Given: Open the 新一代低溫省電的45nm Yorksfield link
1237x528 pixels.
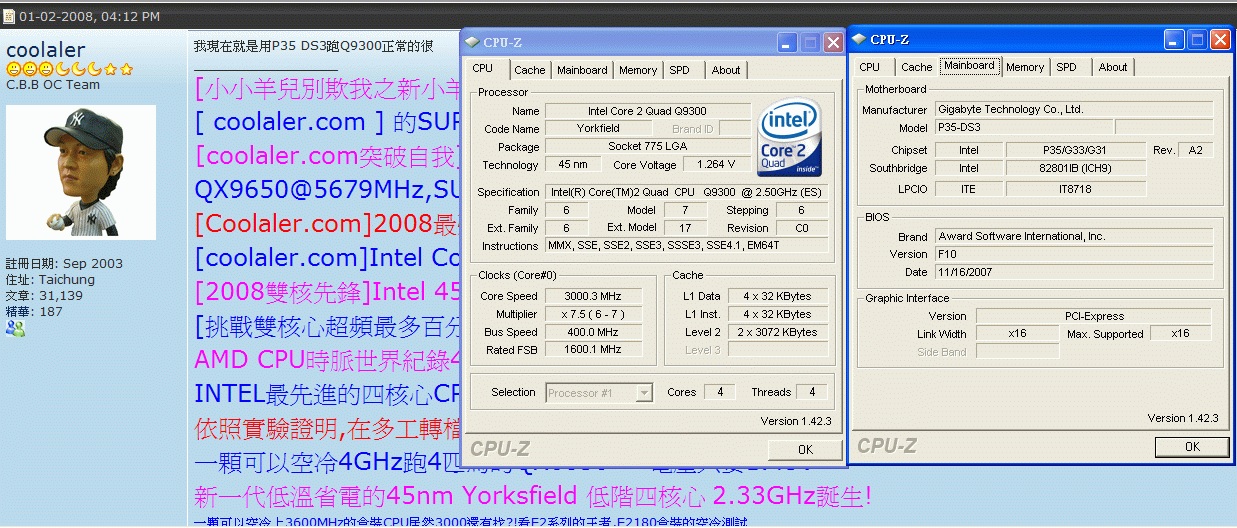Looking at the screenshot, I should (x=532, y=496).
